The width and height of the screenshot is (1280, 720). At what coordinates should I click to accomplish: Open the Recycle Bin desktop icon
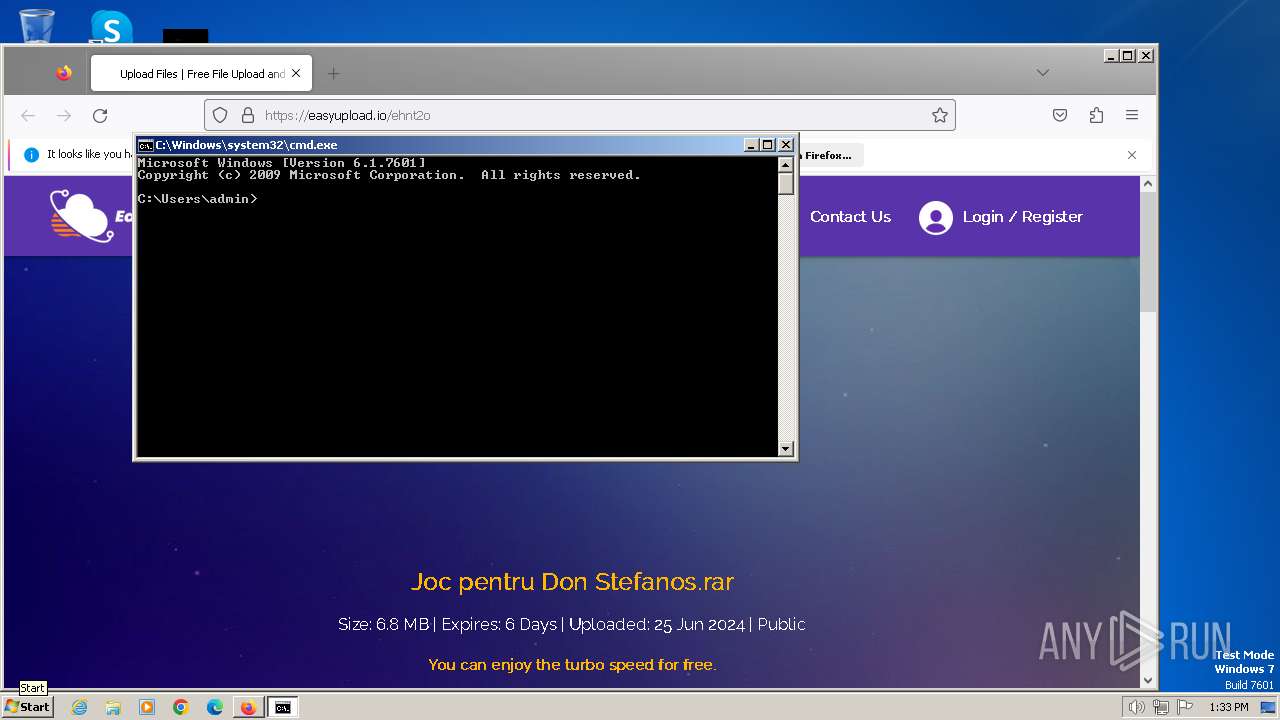click(x=37, y=25)
